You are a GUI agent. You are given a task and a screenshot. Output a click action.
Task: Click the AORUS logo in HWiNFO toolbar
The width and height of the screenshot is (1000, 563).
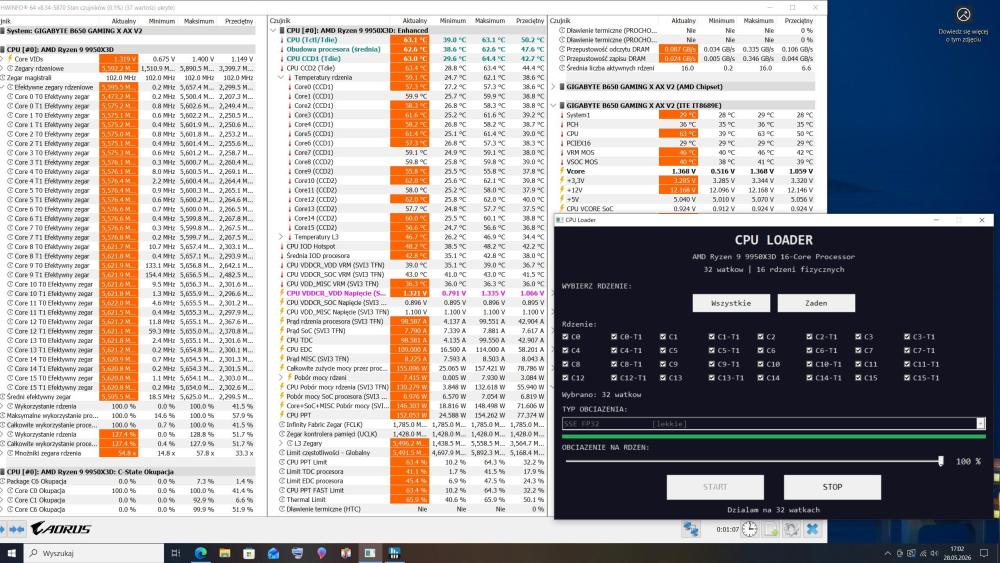[61, 529]
